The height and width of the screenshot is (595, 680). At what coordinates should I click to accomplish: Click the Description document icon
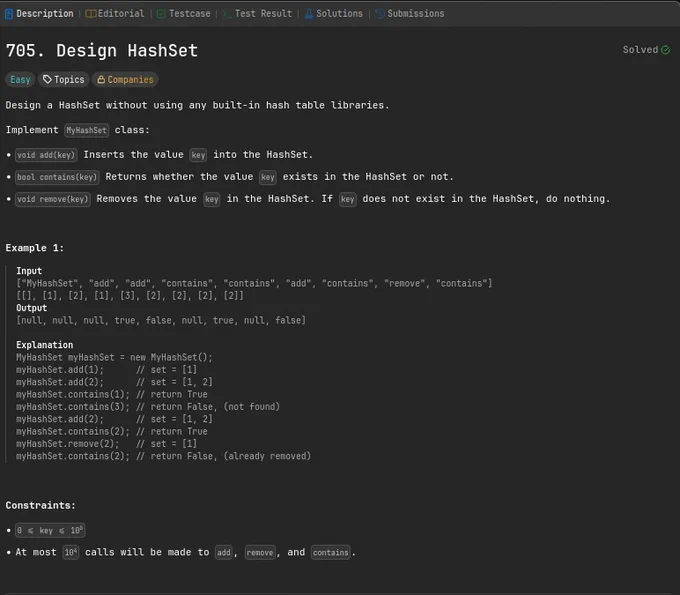9,14
